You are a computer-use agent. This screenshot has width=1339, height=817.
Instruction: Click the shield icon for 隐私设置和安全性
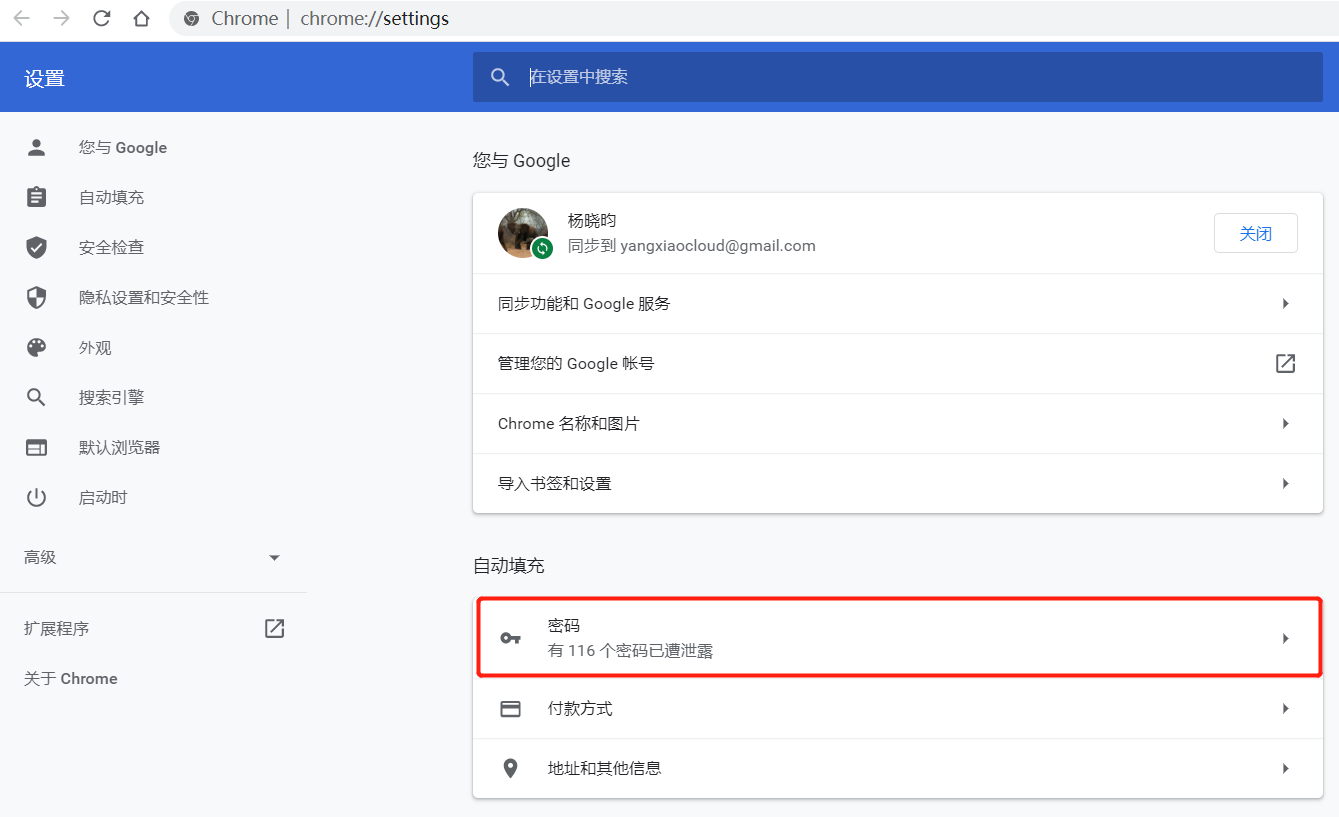[37, 297]
